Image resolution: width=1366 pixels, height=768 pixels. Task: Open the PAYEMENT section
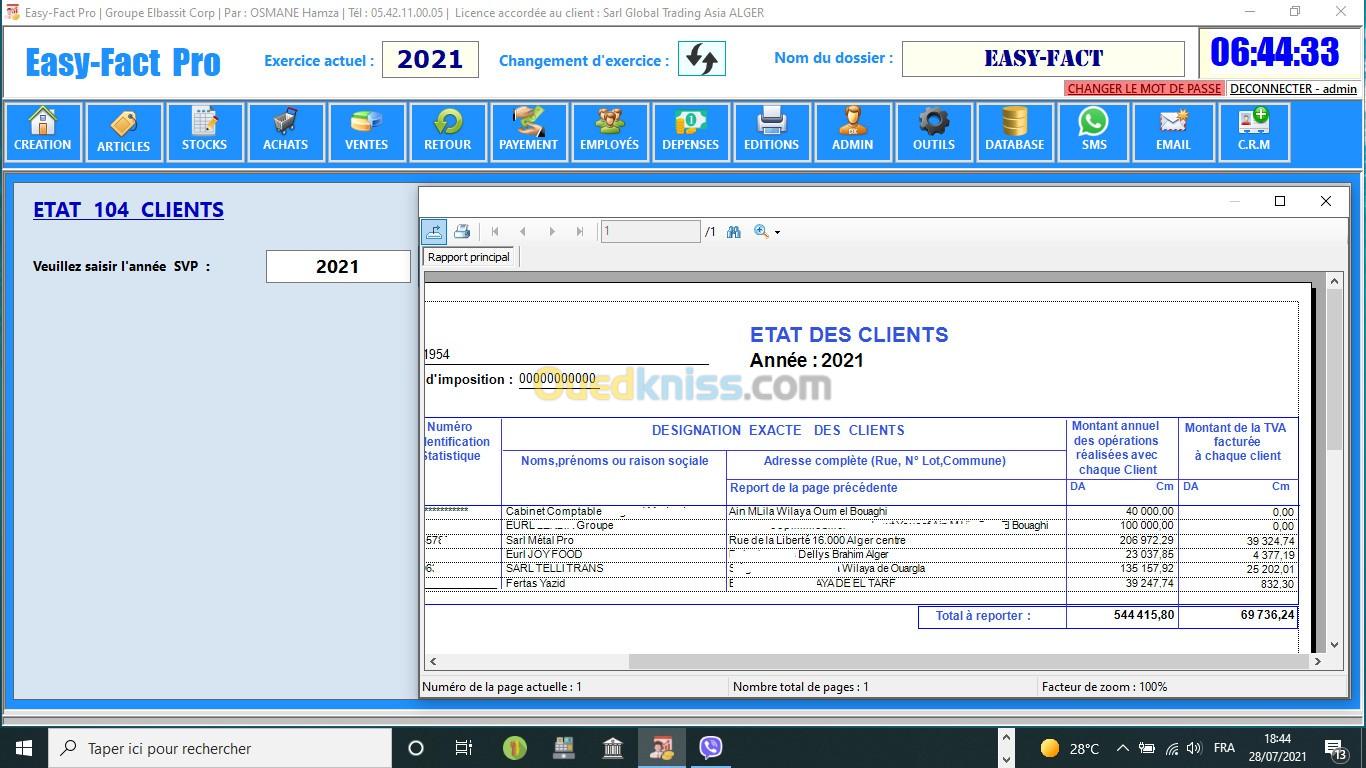coord(528,132)
